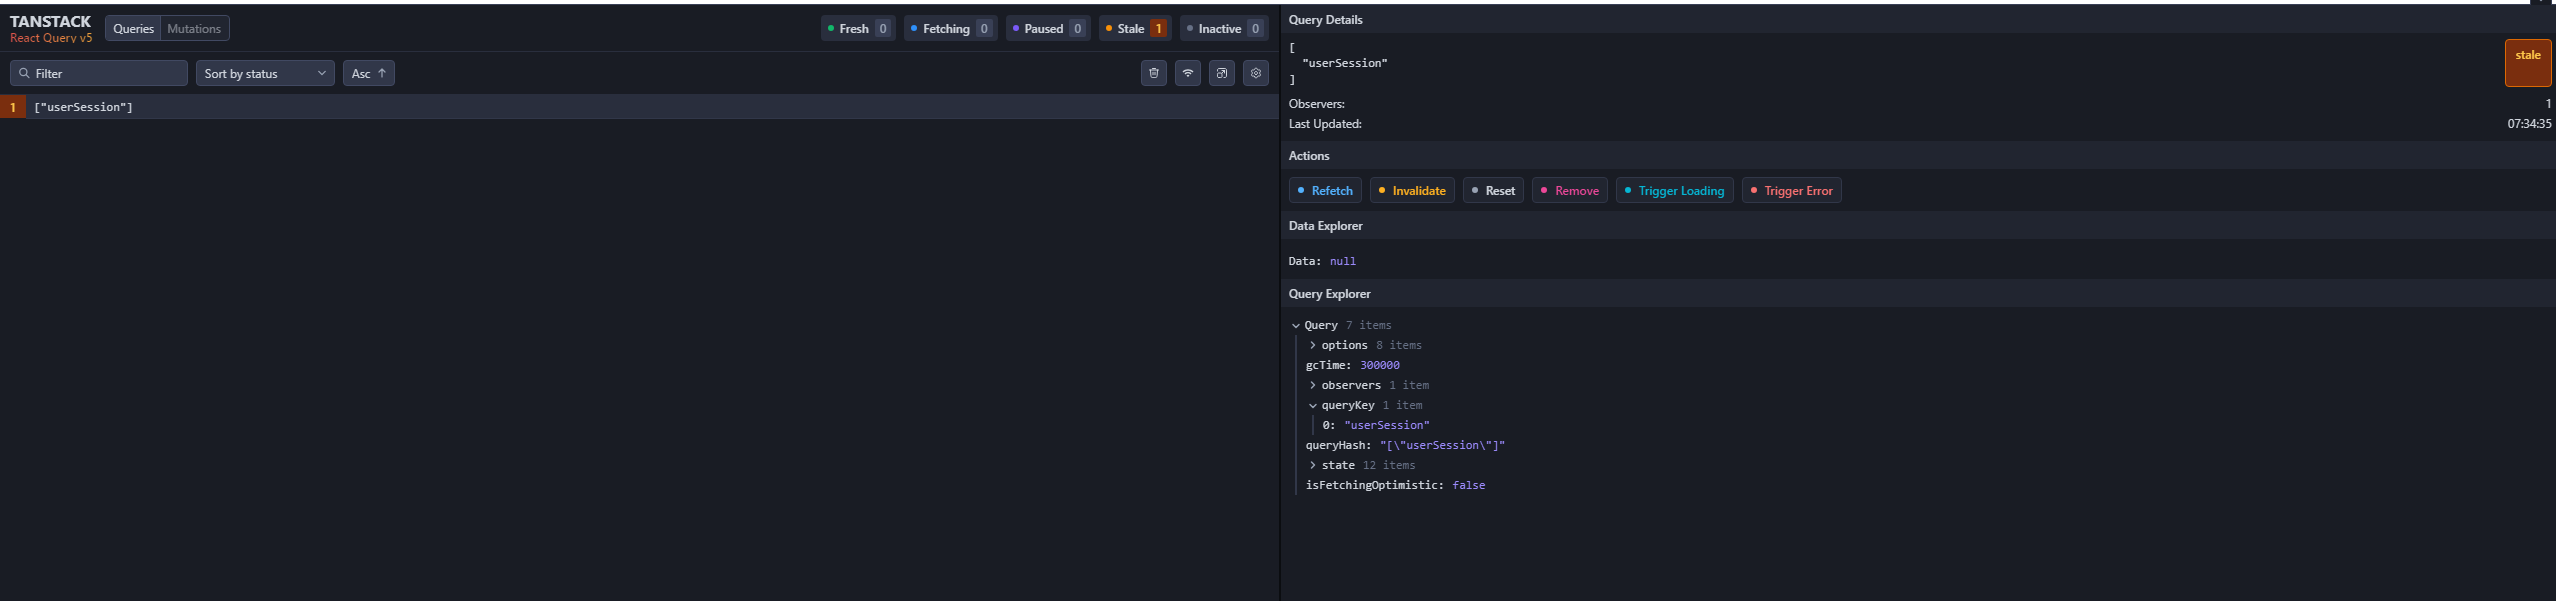Image resolution: width=2556 pixels, height=601 pixels.
Task: Click the Observers count label
Action: click(x=1316, y=104)
